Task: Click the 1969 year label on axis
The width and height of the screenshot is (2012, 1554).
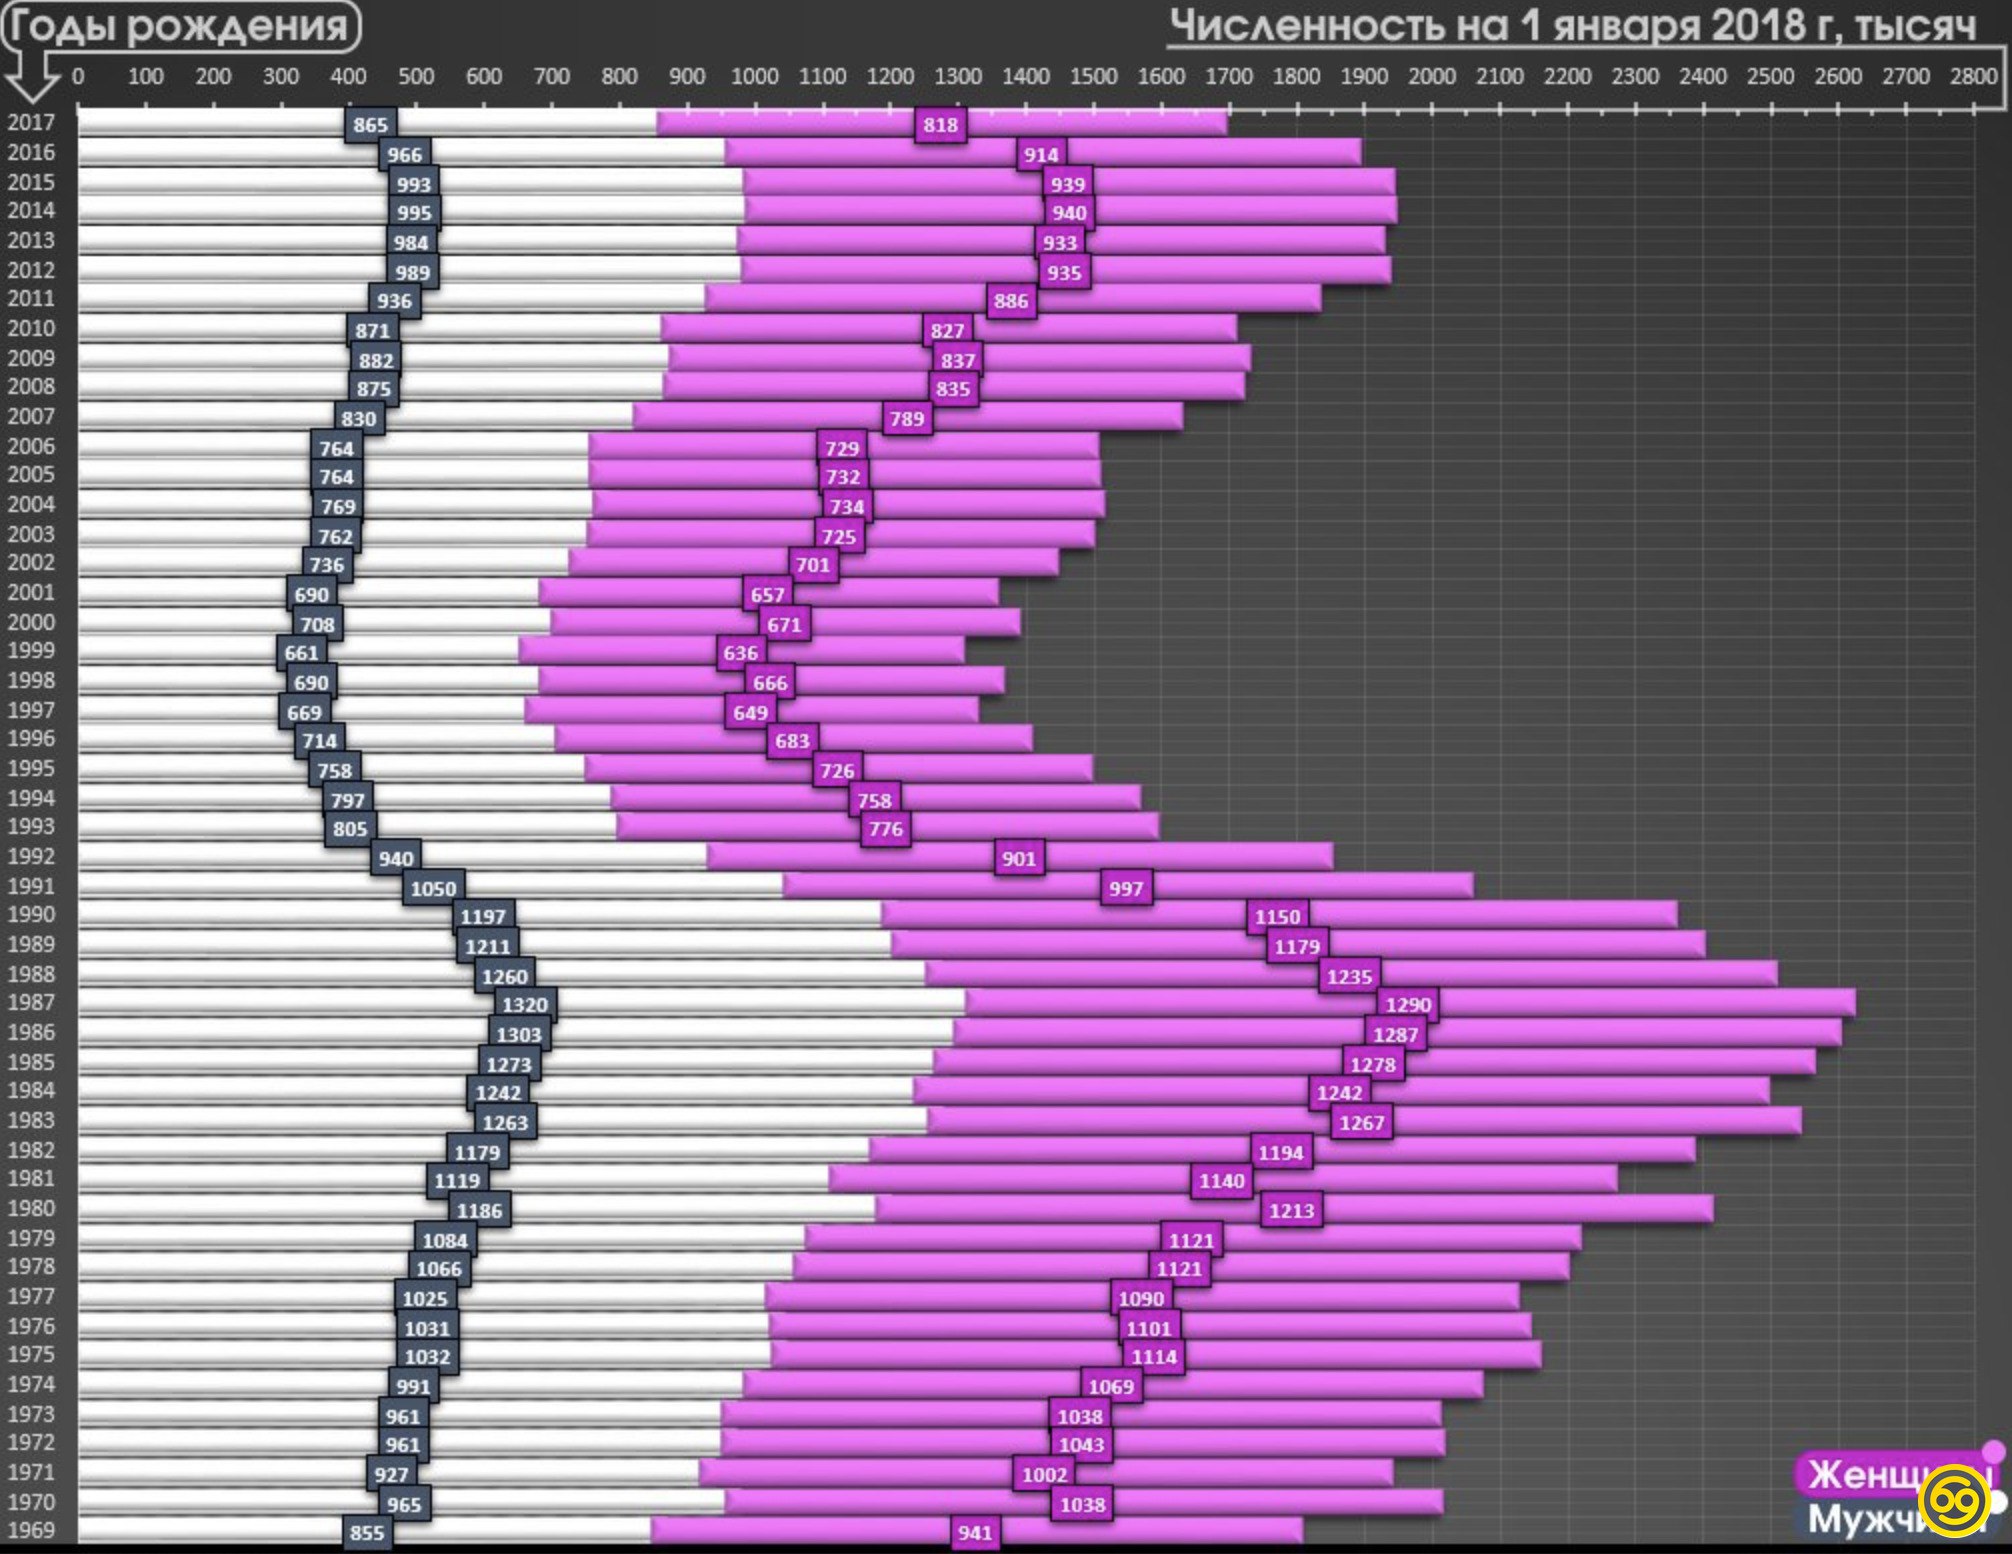Action: (31, 1530)
